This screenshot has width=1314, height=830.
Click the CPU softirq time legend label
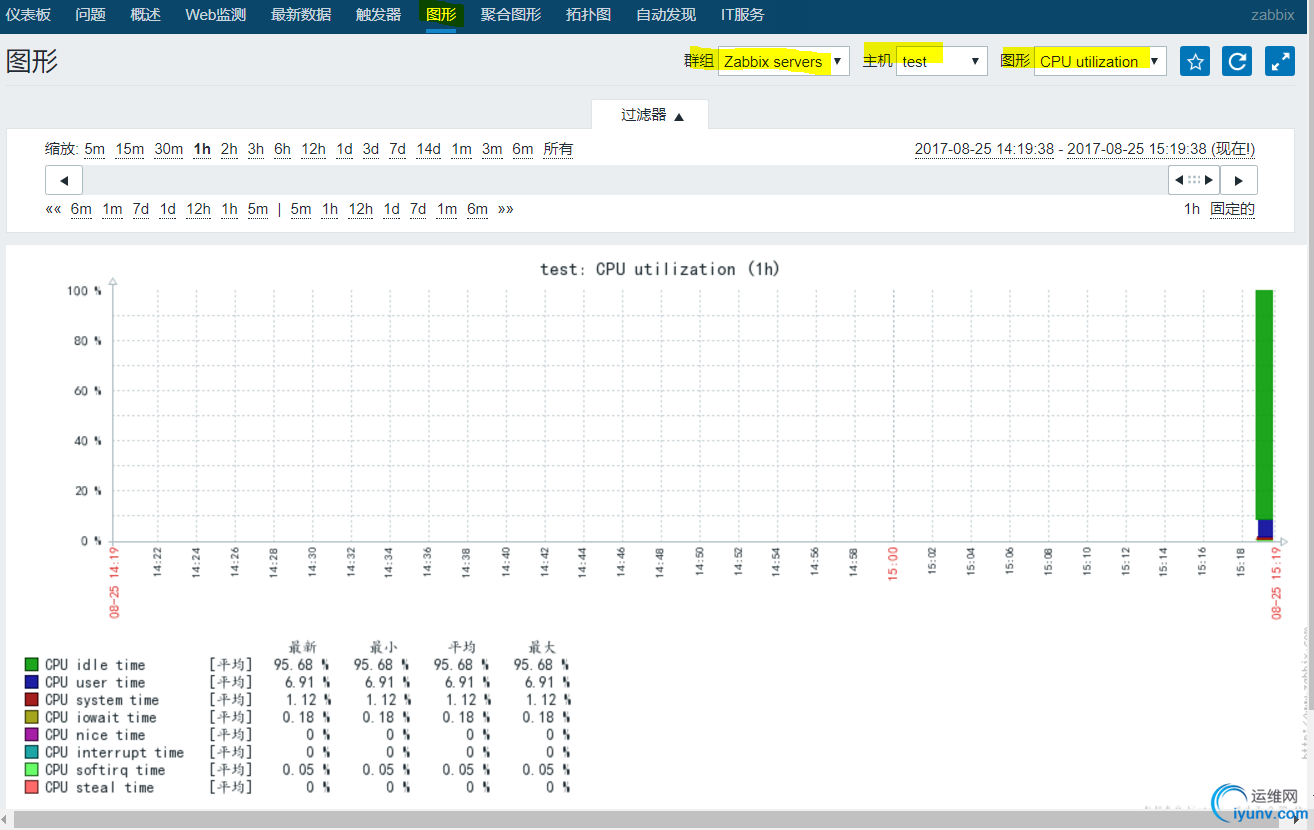(x=105, y=770)
